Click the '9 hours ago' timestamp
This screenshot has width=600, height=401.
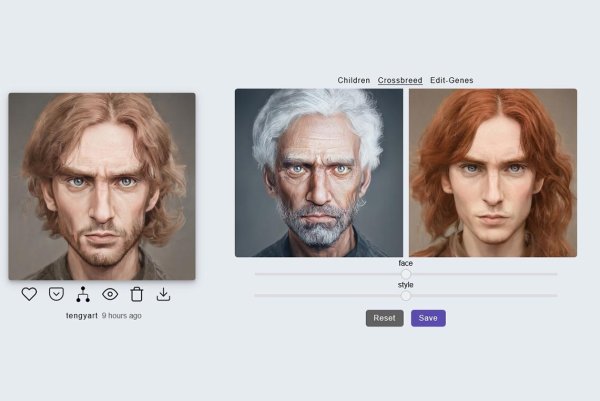[x=121, y=316]
